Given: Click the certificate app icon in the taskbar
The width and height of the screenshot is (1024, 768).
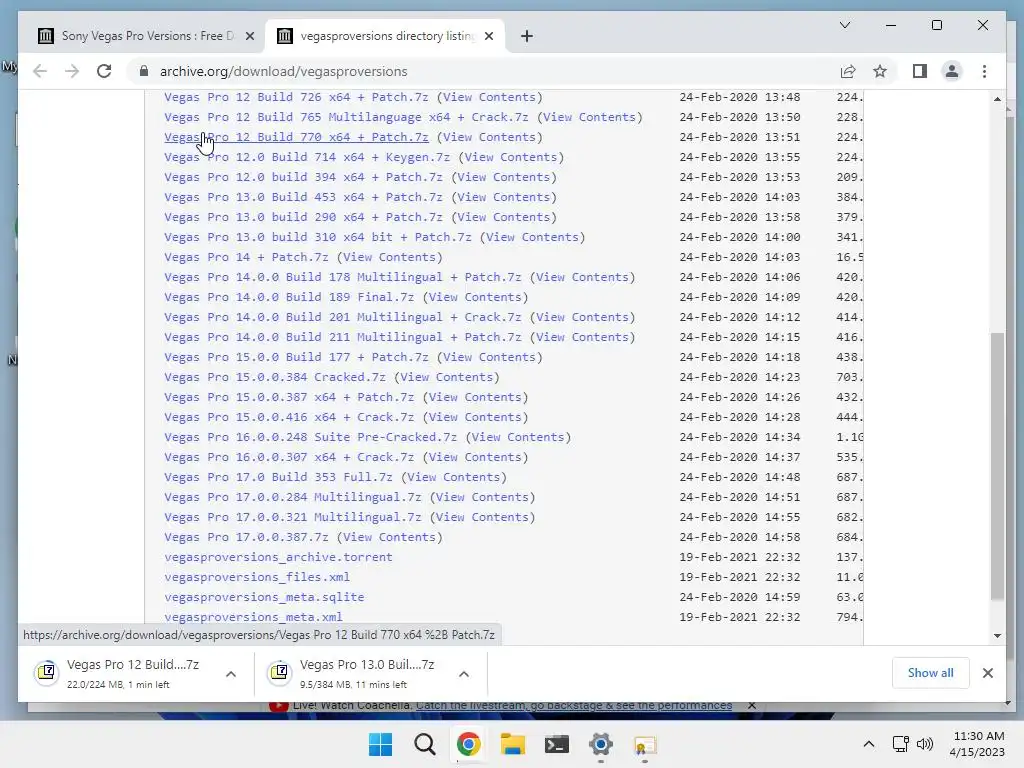Looking at the screenshot, I should [x=645, y=745].
